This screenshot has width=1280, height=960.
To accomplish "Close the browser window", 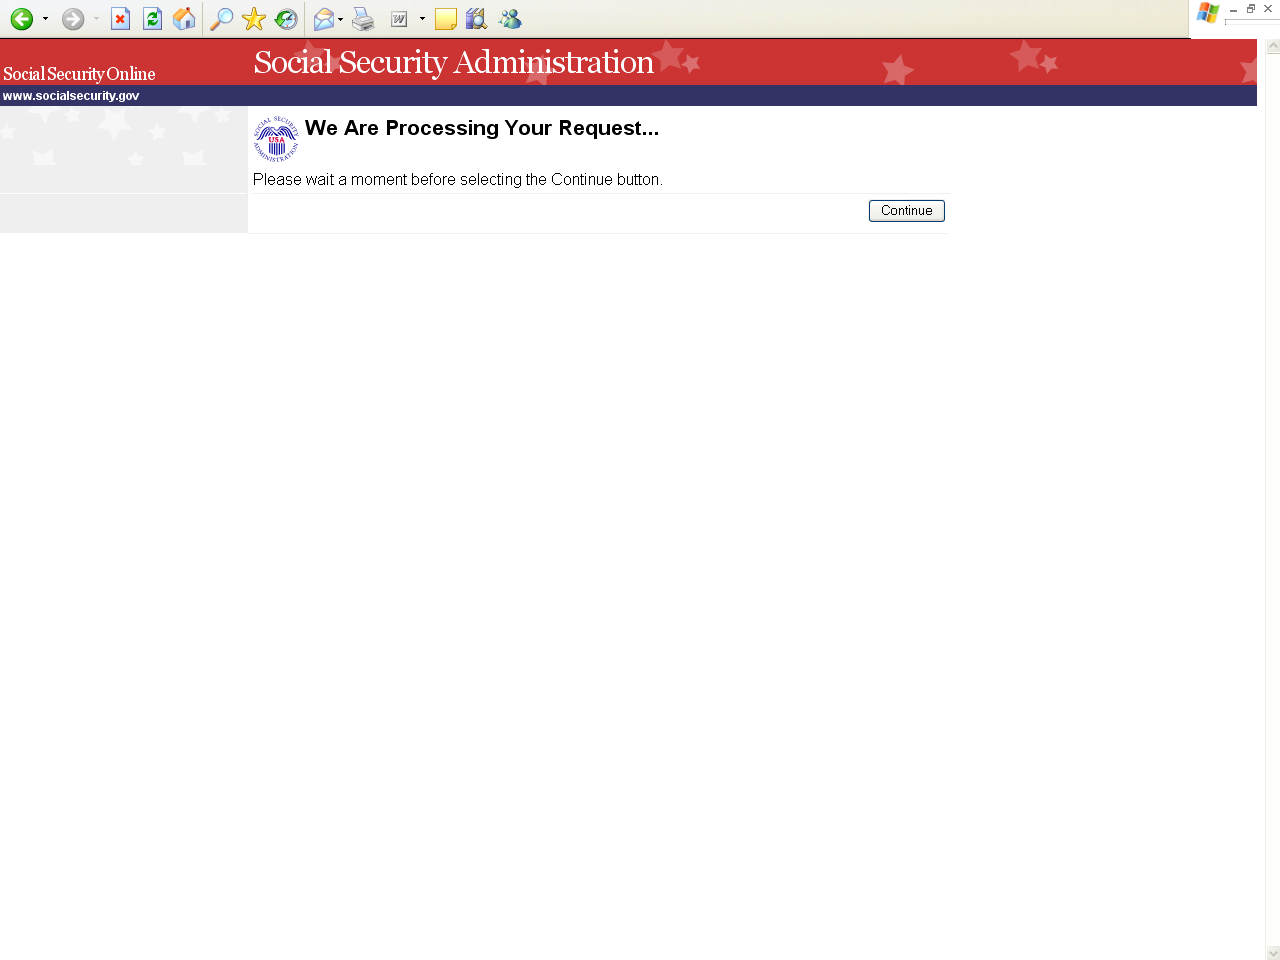I will tap(1268, 9).
